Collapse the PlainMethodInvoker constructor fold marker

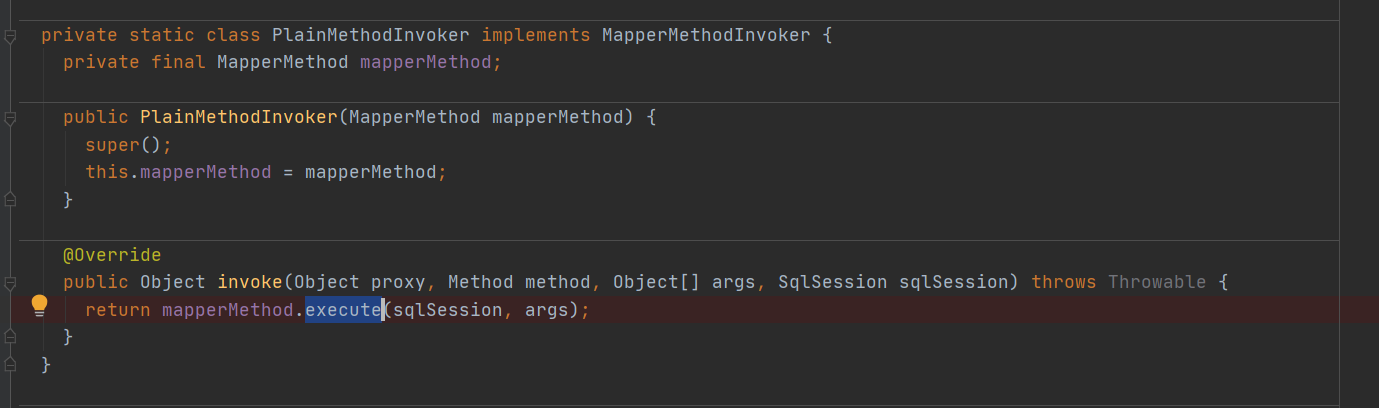coord(10,118)
